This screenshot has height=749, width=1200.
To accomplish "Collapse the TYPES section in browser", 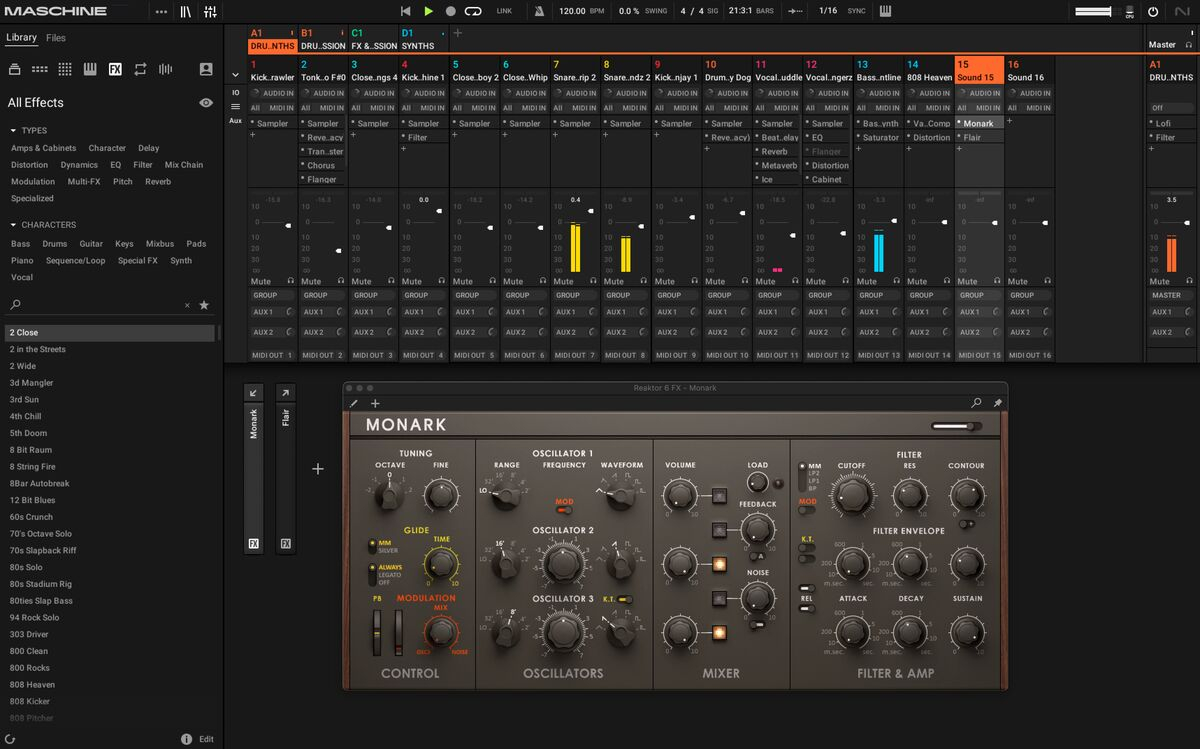I will point(13,131).
